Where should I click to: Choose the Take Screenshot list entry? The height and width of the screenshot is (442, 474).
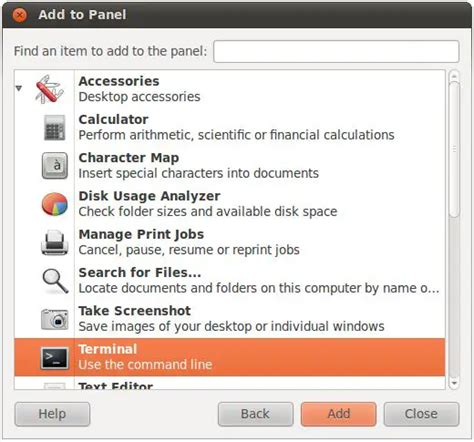[x=230, y=319]
